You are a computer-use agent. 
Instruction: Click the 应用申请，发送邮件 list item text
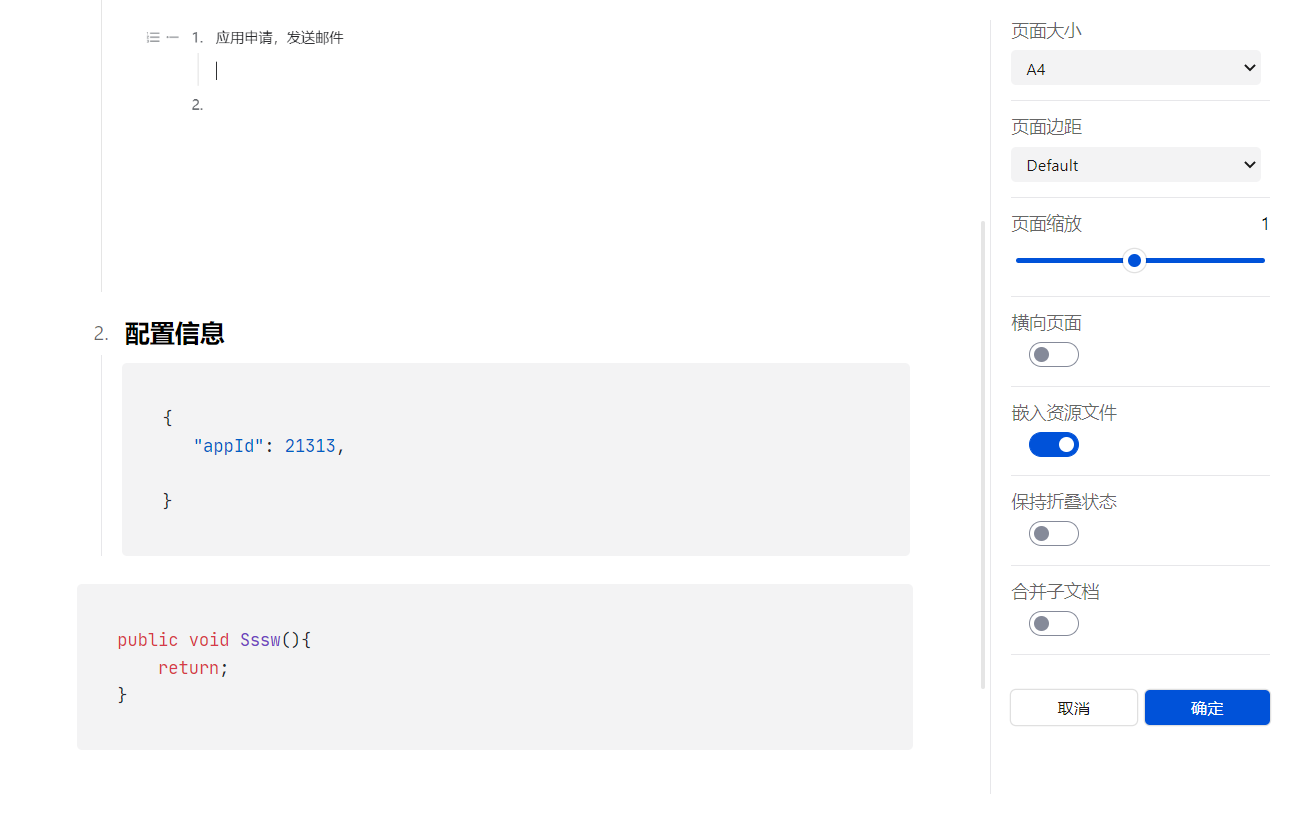[x=279, y=38]
